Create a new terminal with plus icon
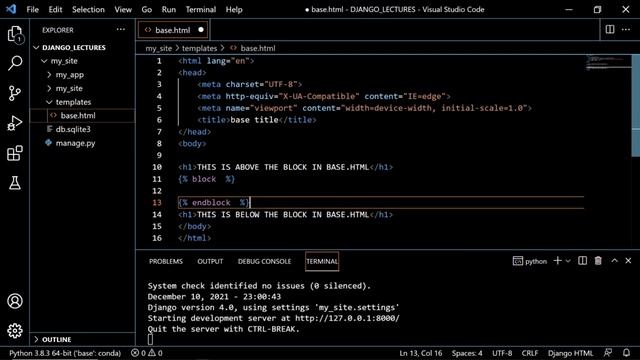The width and height of the screenshot is (640, 360). [x=558, y=261]
